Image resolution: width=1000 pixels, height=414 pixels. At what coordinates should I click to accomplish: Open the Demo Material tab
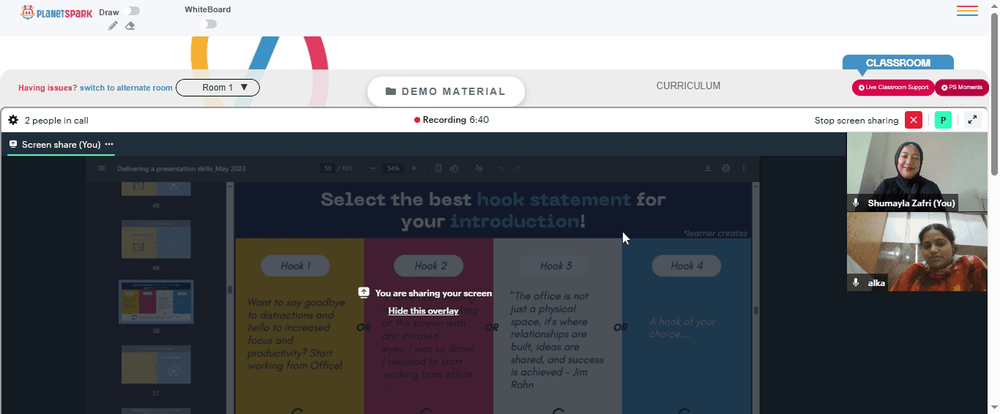click(446, 91)
